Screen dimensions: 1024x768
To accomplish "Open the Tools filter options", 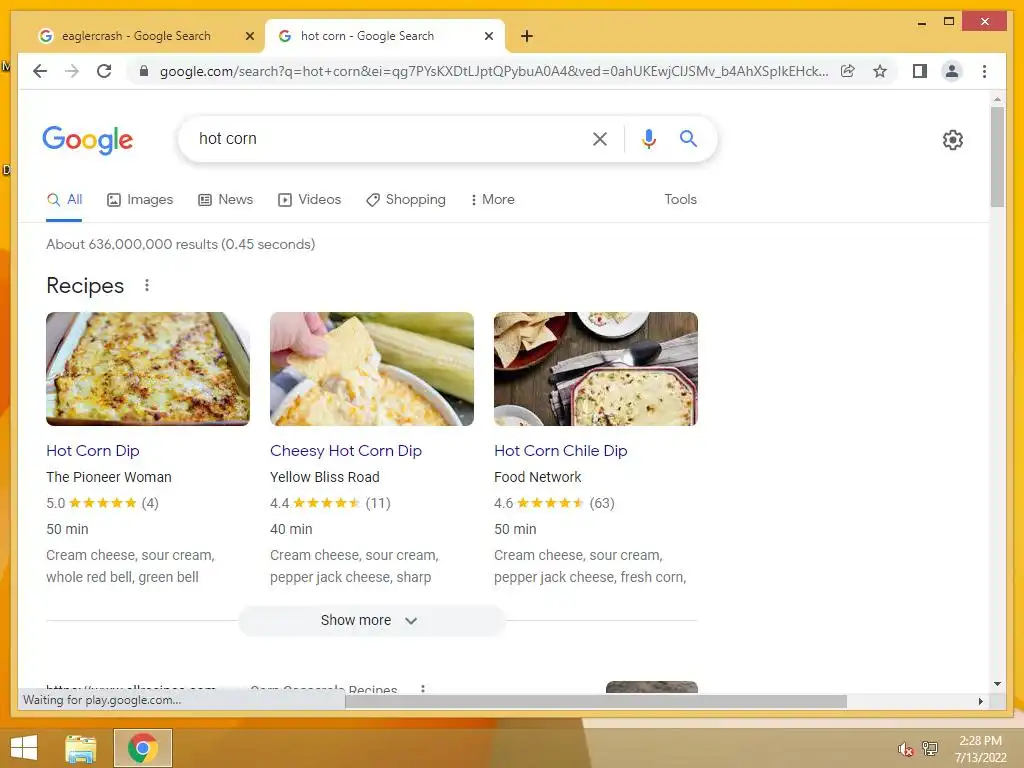I will [680, 199].
